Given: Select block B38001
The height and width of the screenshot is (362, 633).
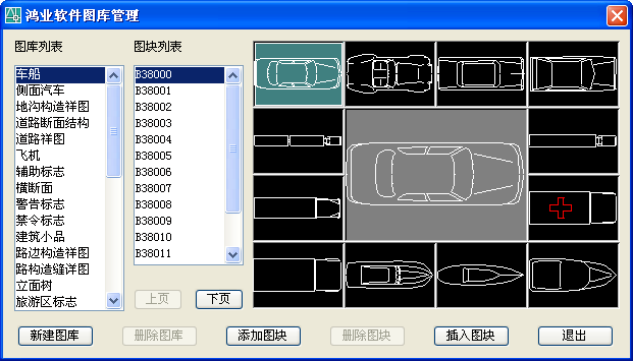Looking at the screenshot, I should point(179,91).
